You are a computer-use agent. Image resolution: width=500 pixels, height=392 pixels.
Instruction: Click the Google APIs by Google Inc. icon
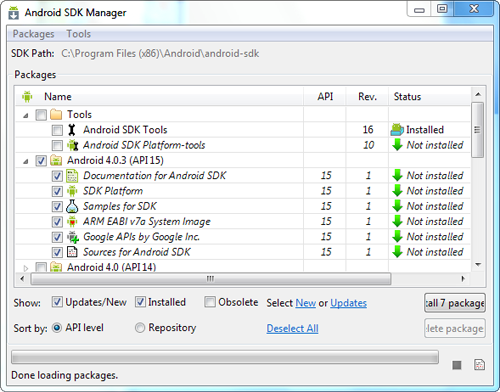[73, 237]
